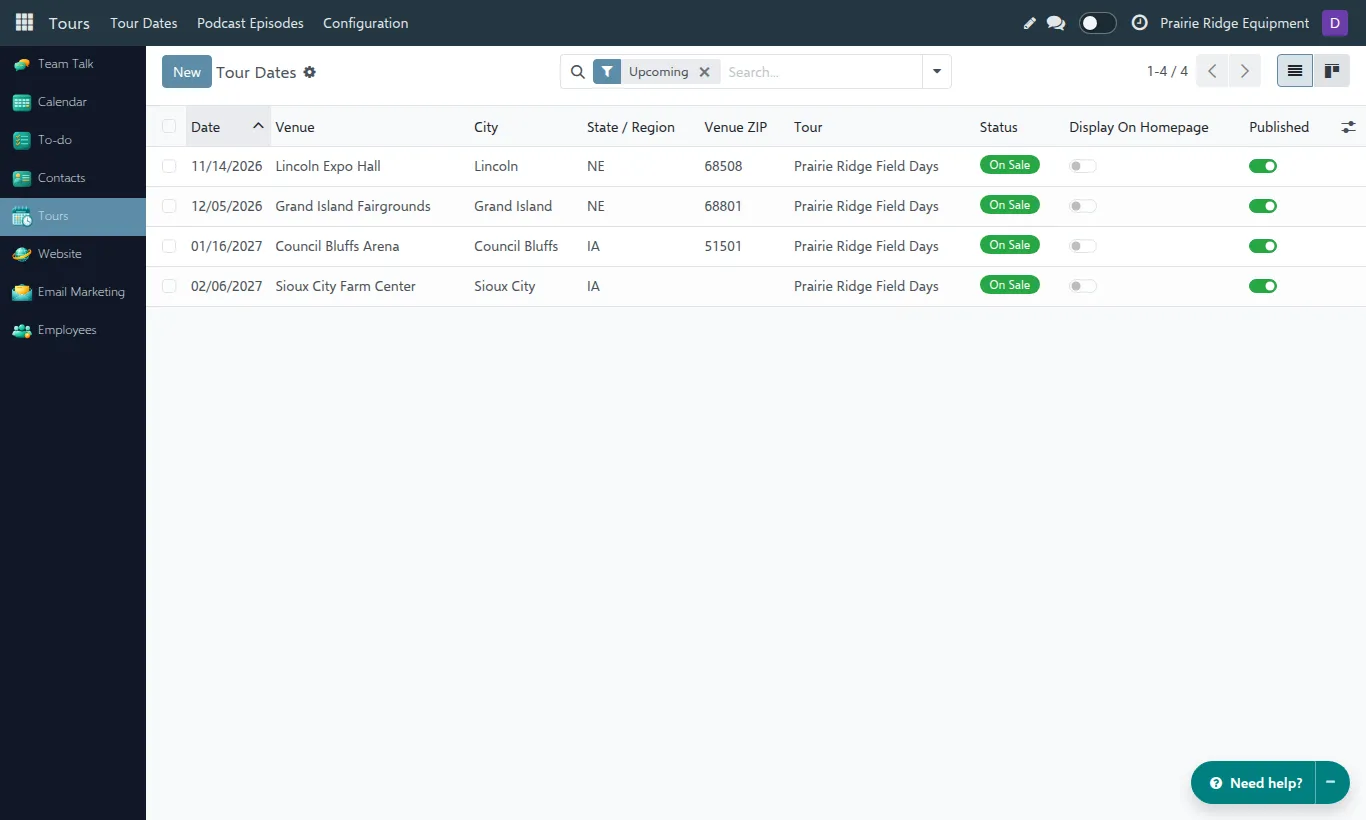Click the New button
This screenshot has width=1366, height=820.
(x=187, y=72)
